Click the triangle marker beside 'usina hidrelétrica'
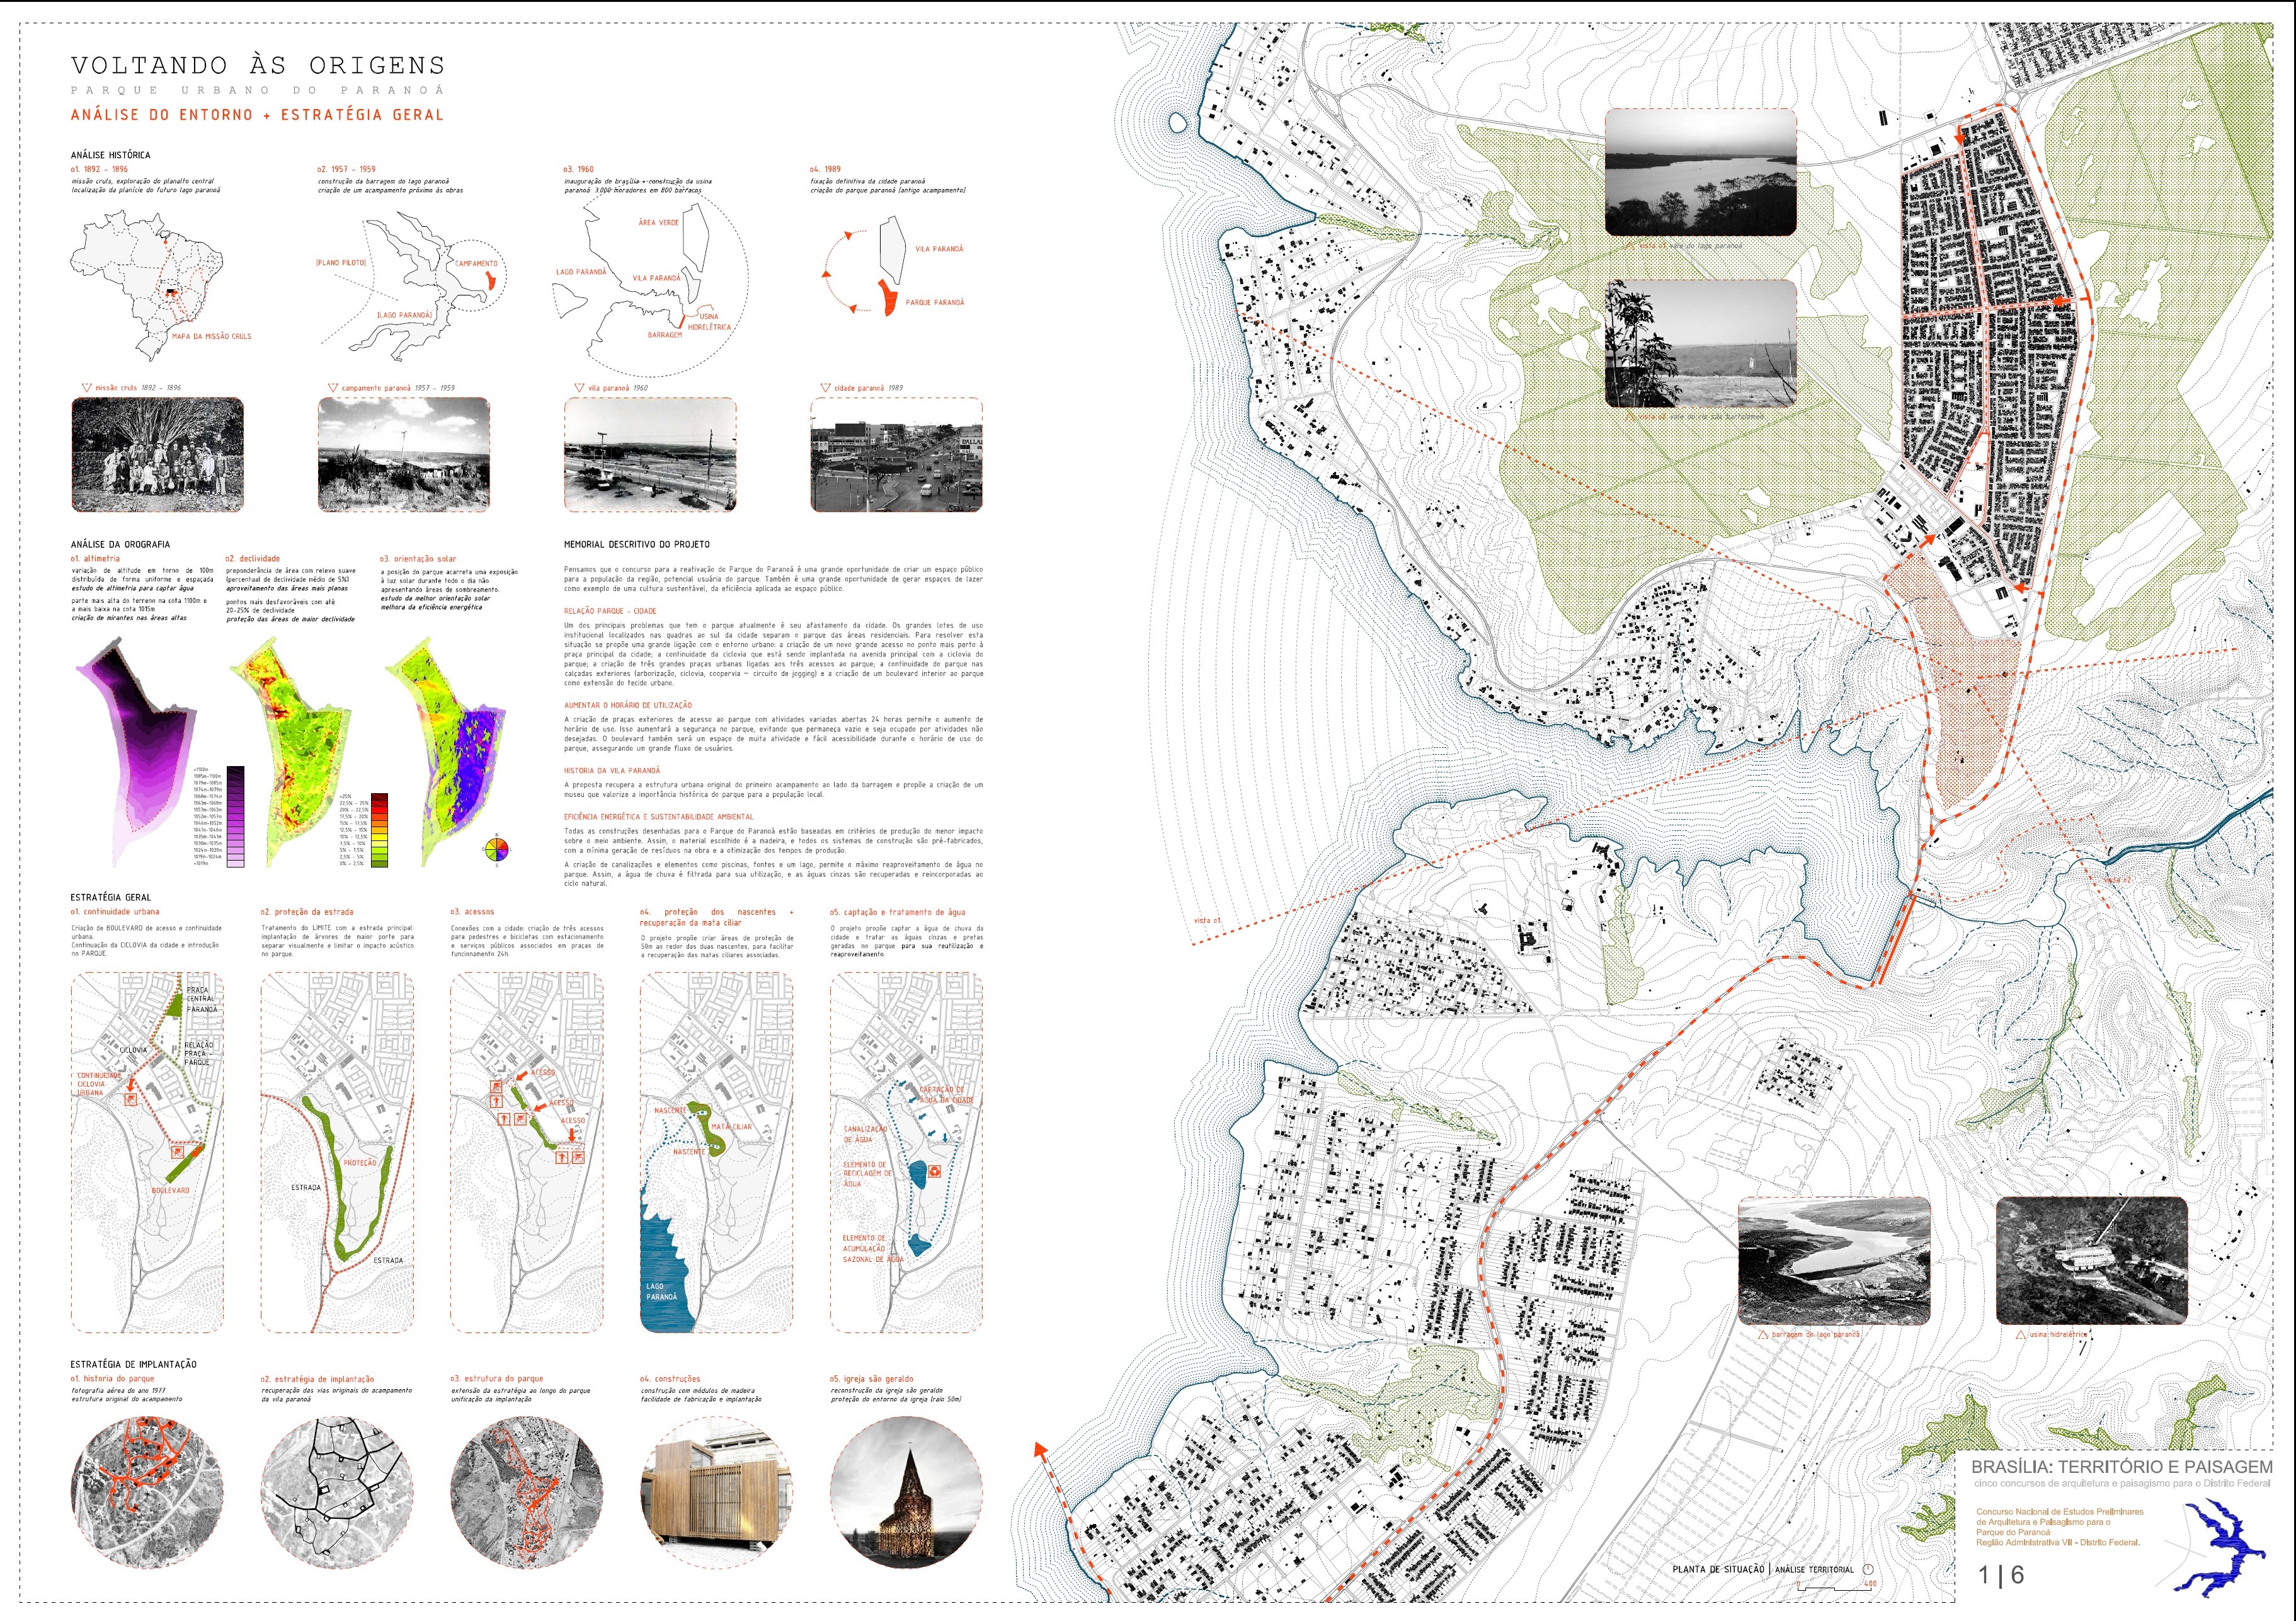The width and height of the screenshot is (2296, 1621). [2020, 1335]
